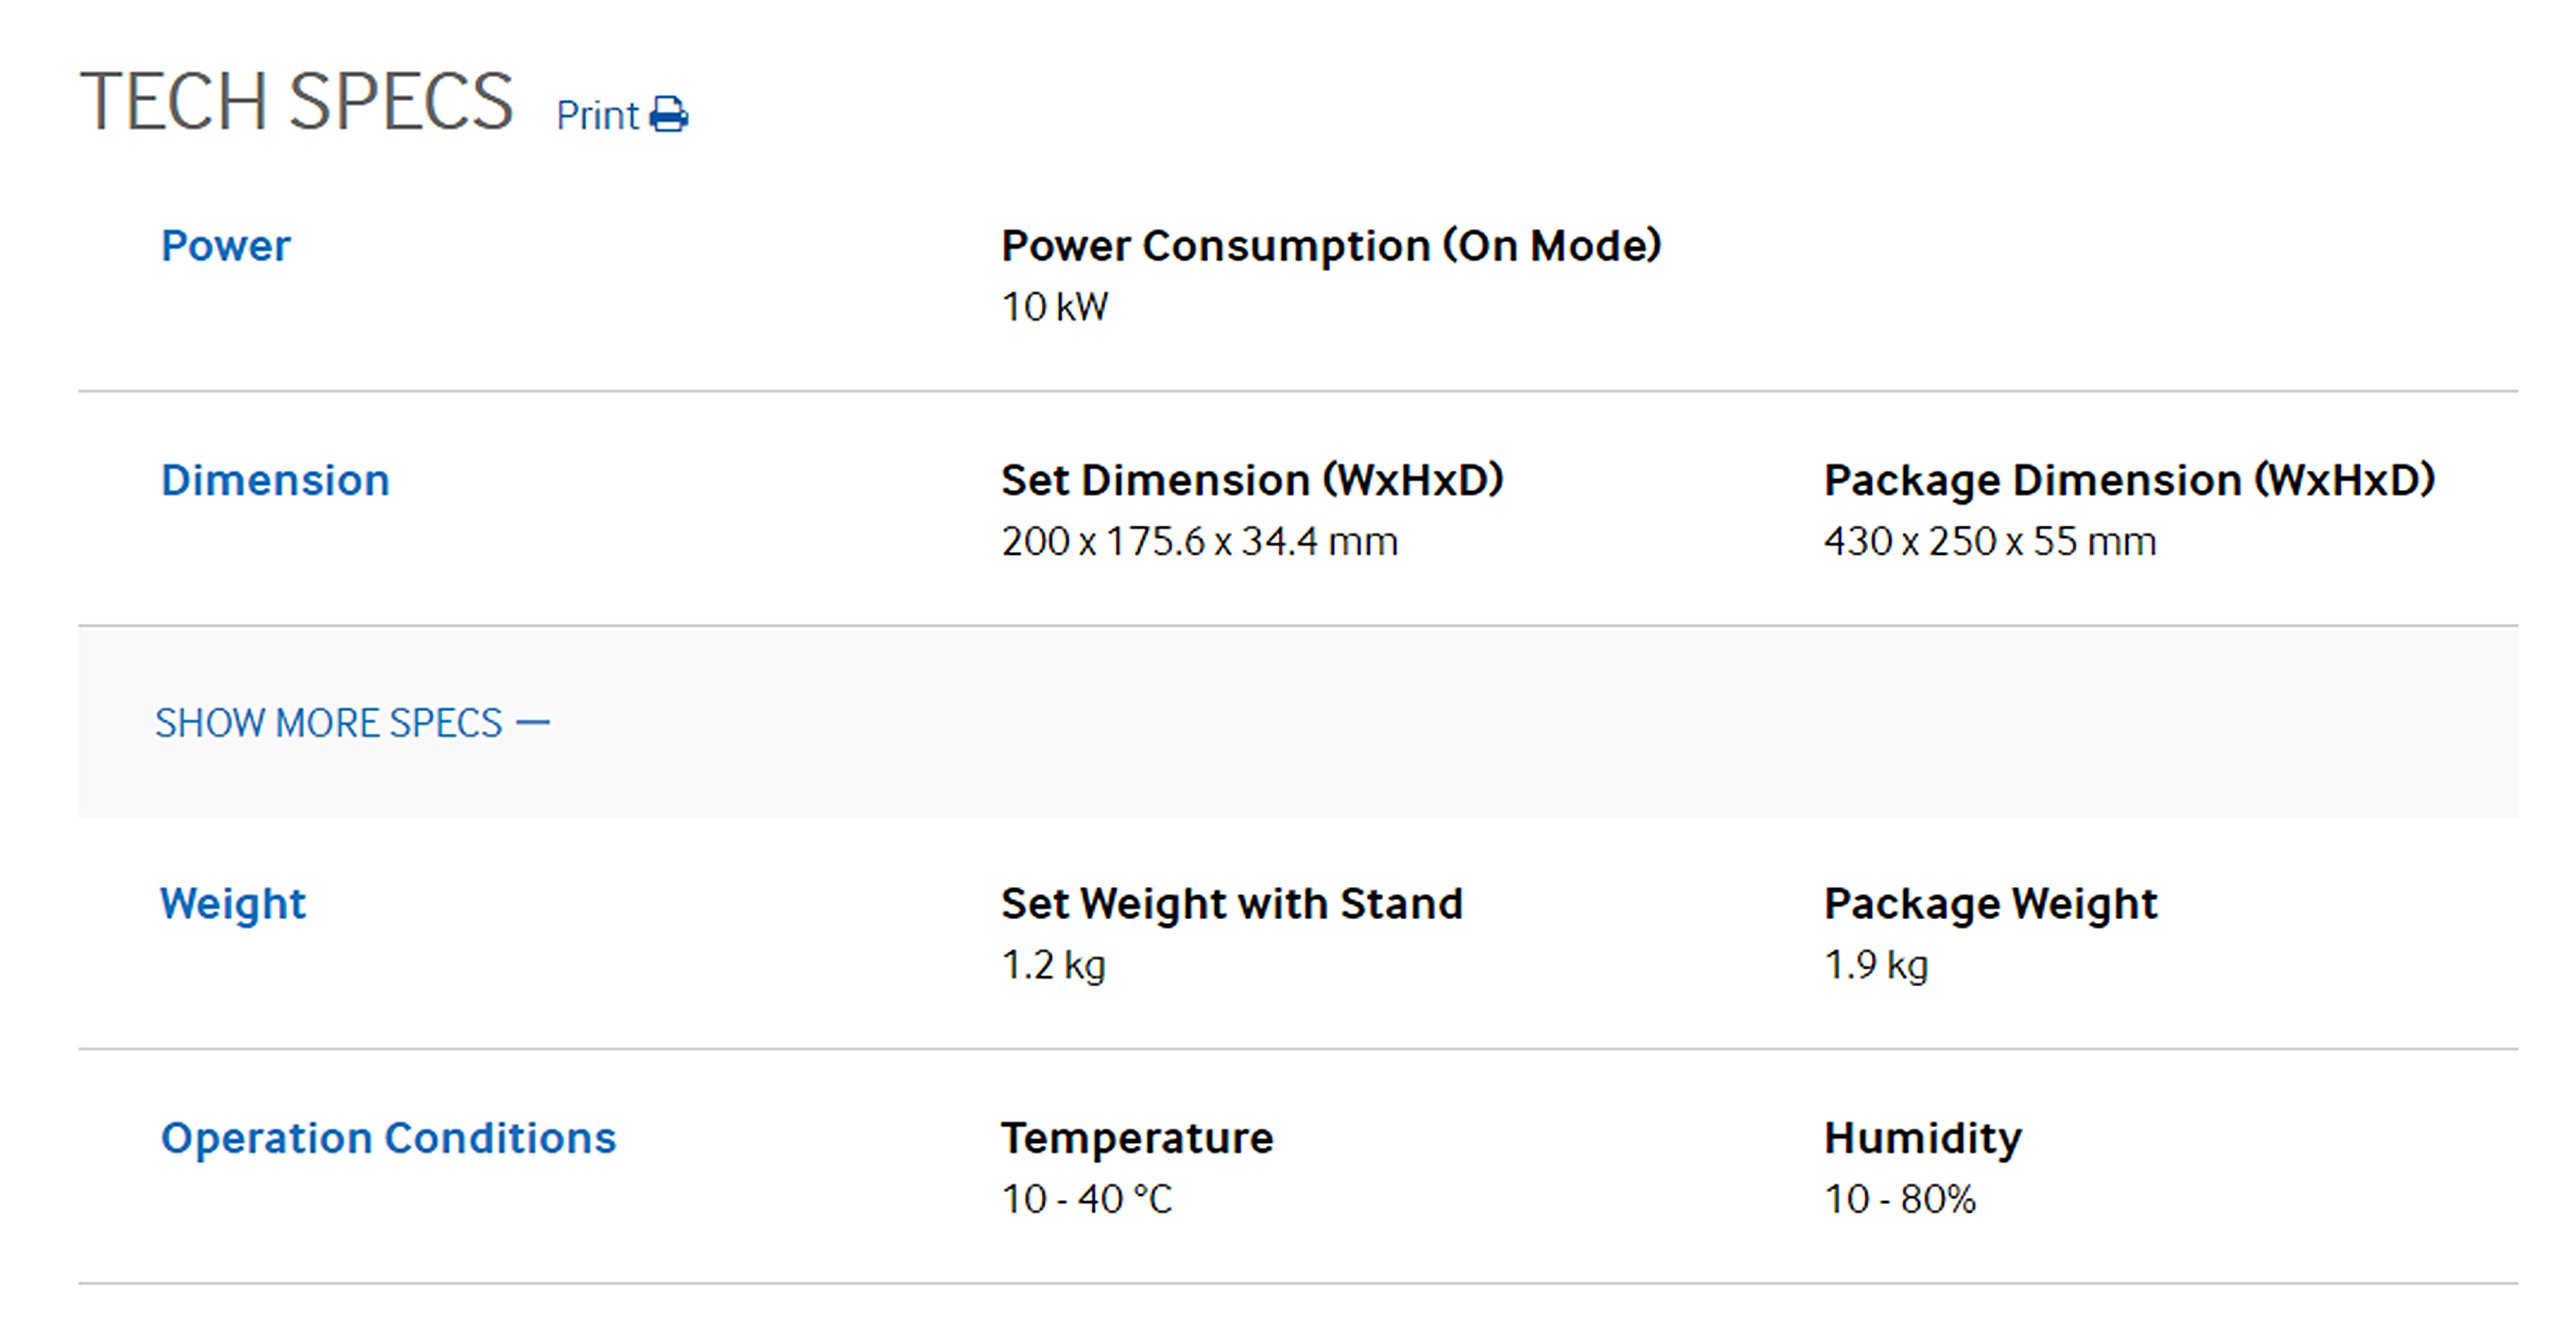Click the 200 x 175.6 x 34.4 mm value
Viewport: 2560px width, 1335px height.
click(x=1199, y=542)
